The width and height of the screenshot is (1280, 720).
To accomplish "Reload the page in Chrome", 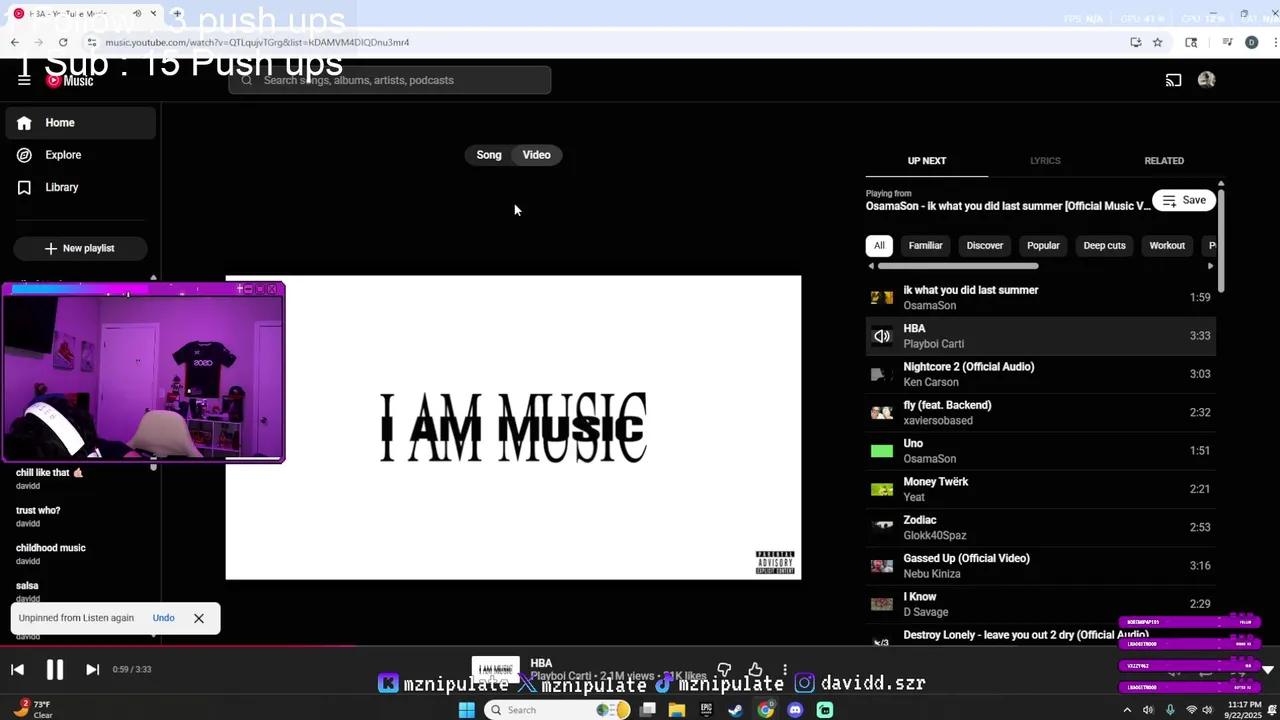I will coord(63,42).
